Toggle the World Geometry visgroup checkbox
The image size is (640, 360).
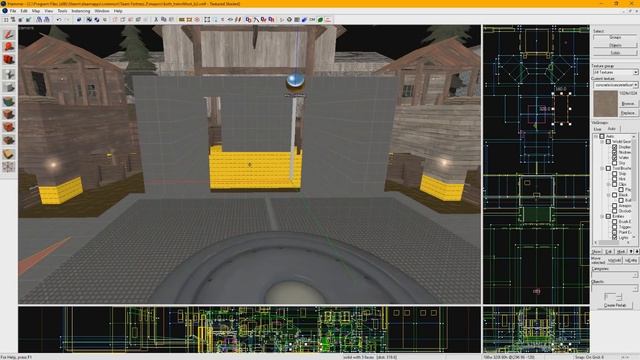(x=608, y=142)
